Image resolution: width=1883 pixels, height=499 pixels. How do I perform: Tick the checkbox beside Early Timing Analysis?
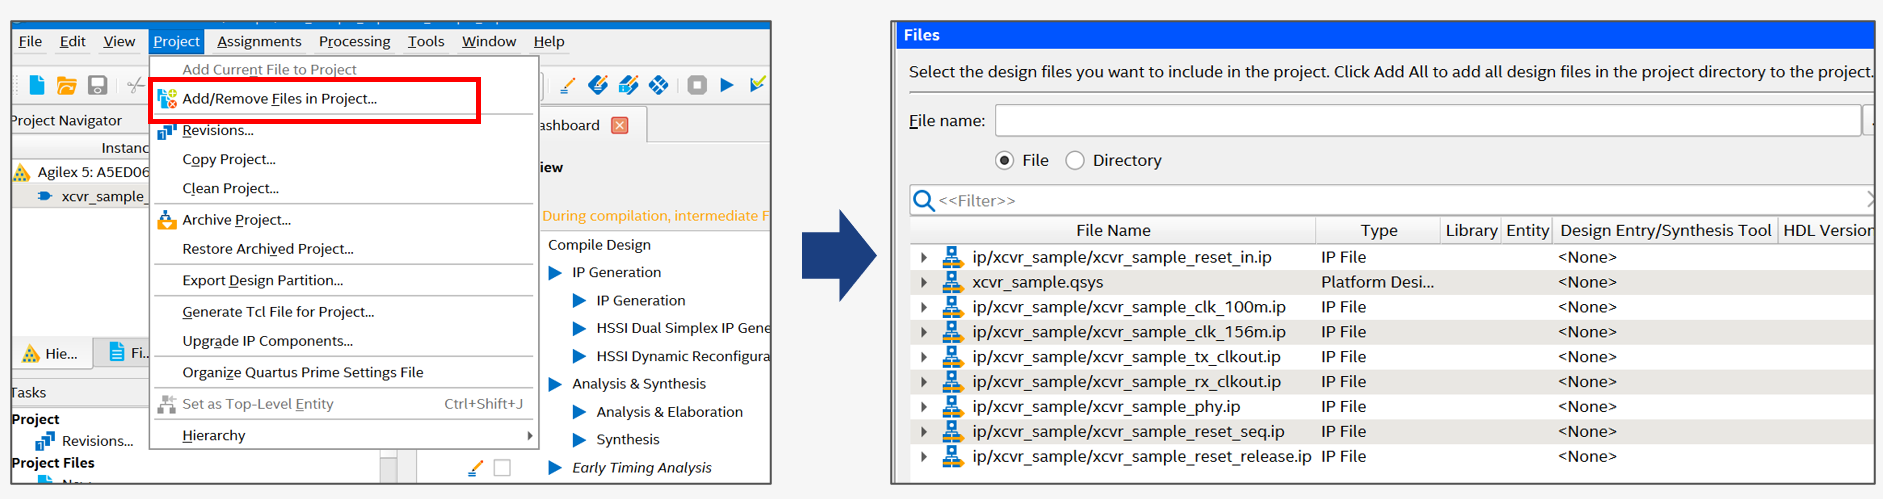coord(502,468)
